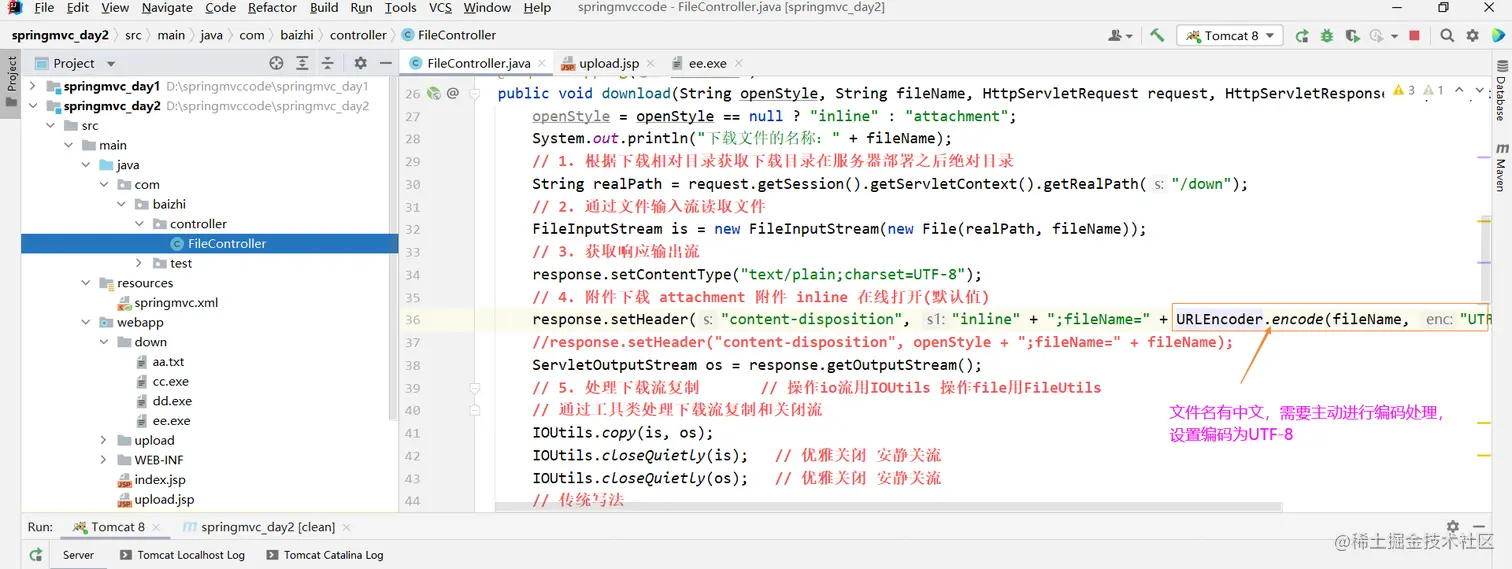Screen dimensions: 1512x569
Task: Open Tomcat Localhost Log tab
Action: 181,555
